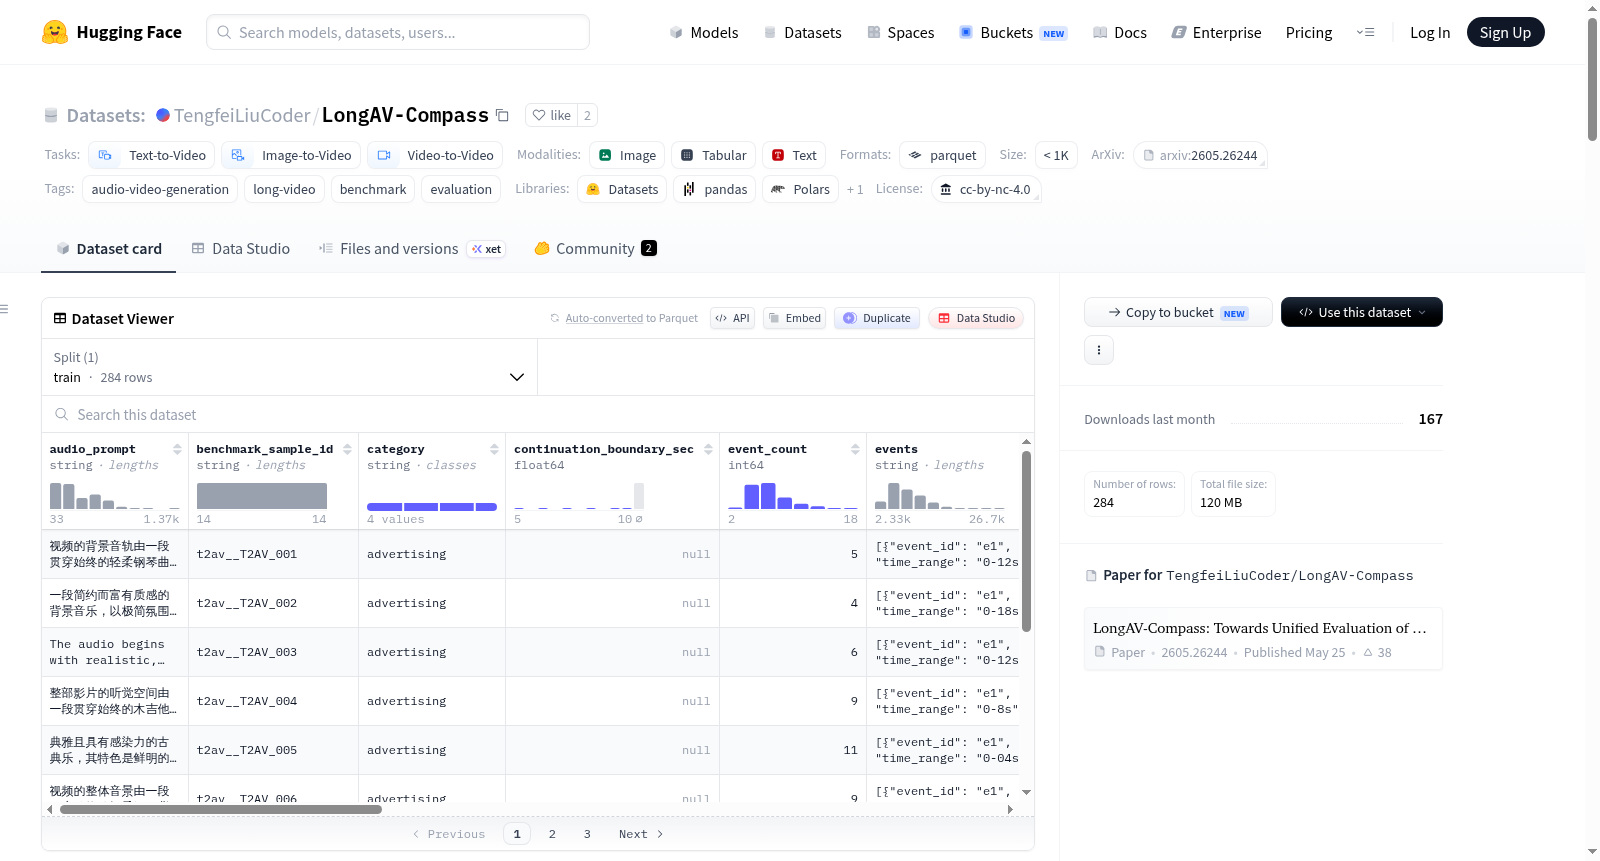Open Spaces in top navigation
The width and height of the screenshot is (1600, 861).
(x=900, y=32)
